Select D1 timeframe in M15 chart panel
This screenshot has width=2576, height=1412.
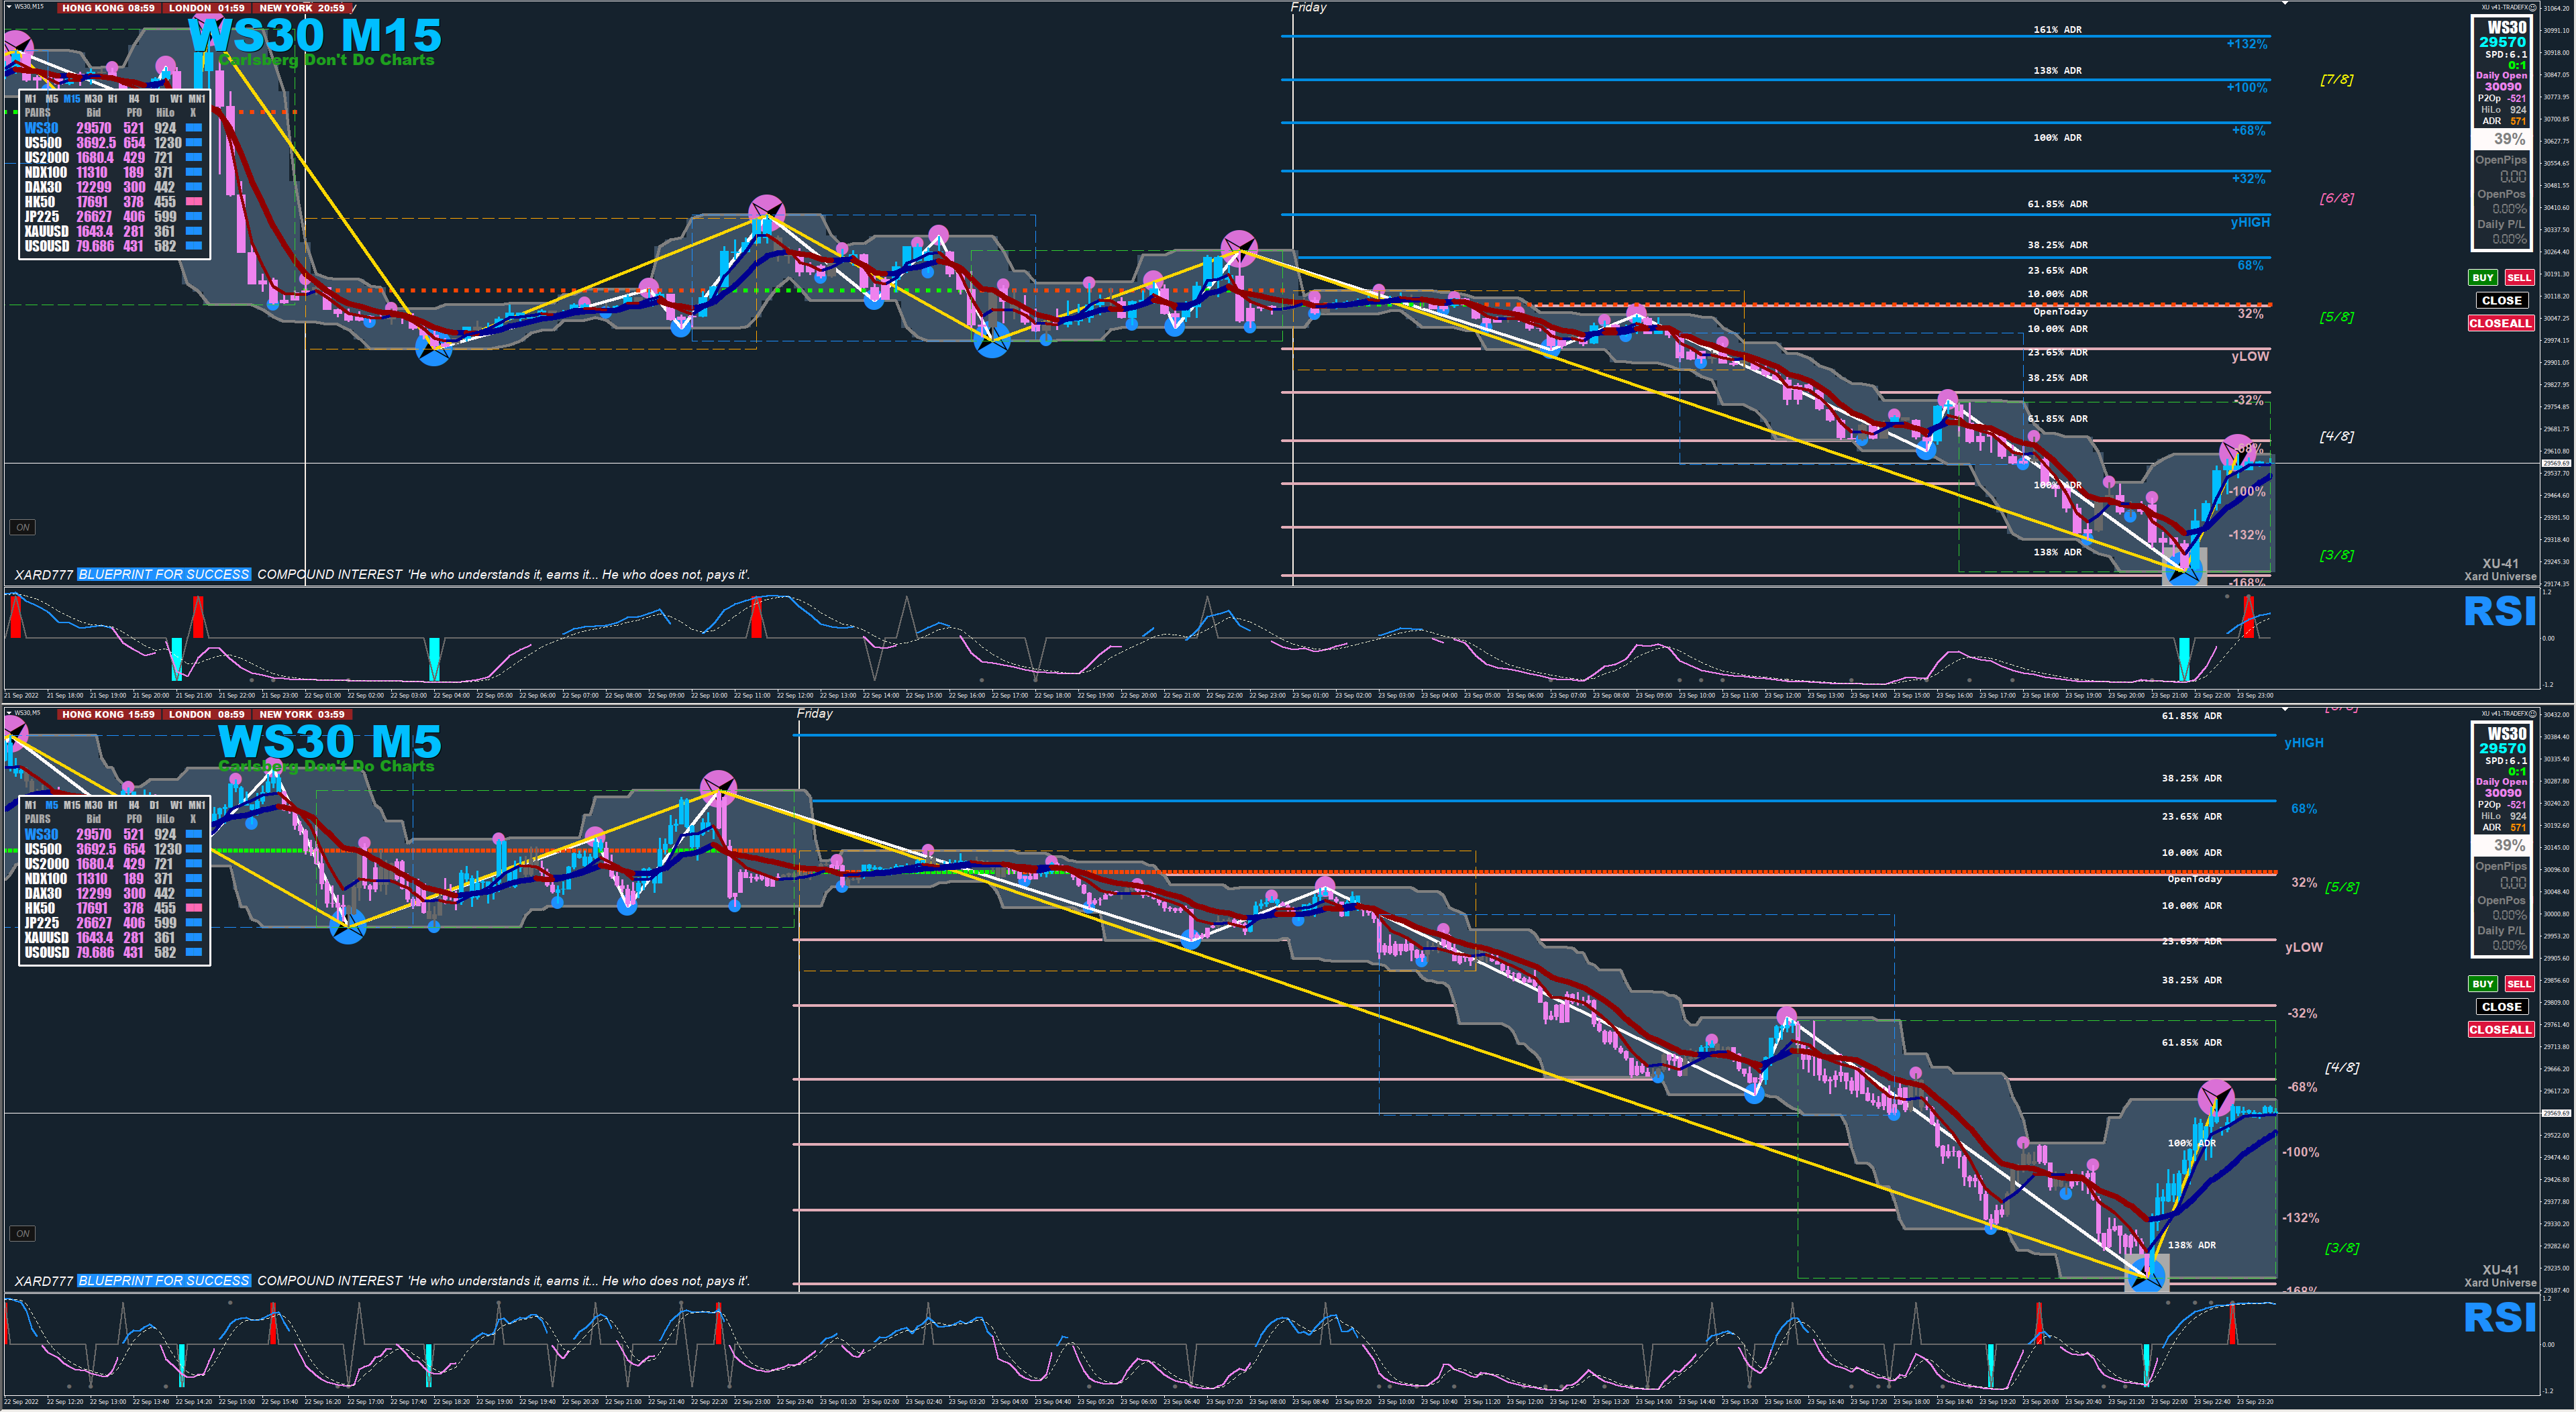[x=154, y=99]
